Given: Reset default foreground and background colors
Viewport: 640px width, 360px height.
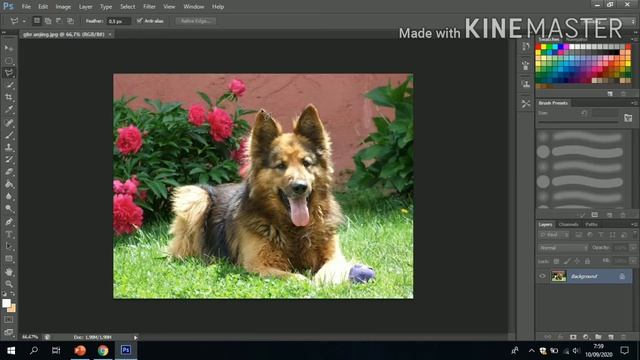Looking at the screenshot, I should tap(4, 293).
